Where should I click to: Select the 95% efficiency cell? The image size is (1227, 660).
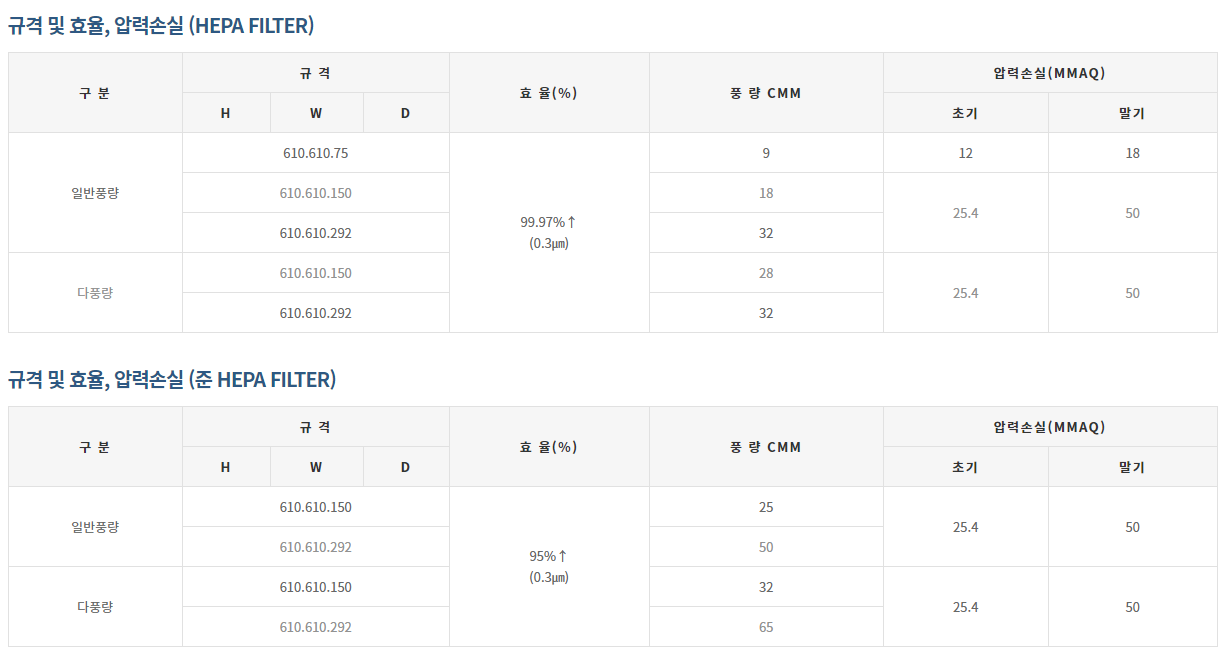tap(548, 566)
